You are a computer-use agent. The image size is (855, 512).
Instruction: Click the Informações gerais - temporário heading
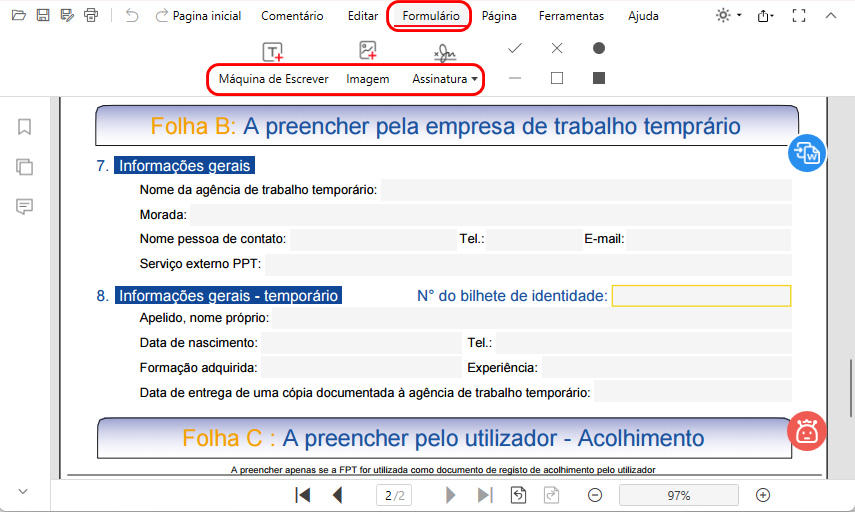click(228, 296)
